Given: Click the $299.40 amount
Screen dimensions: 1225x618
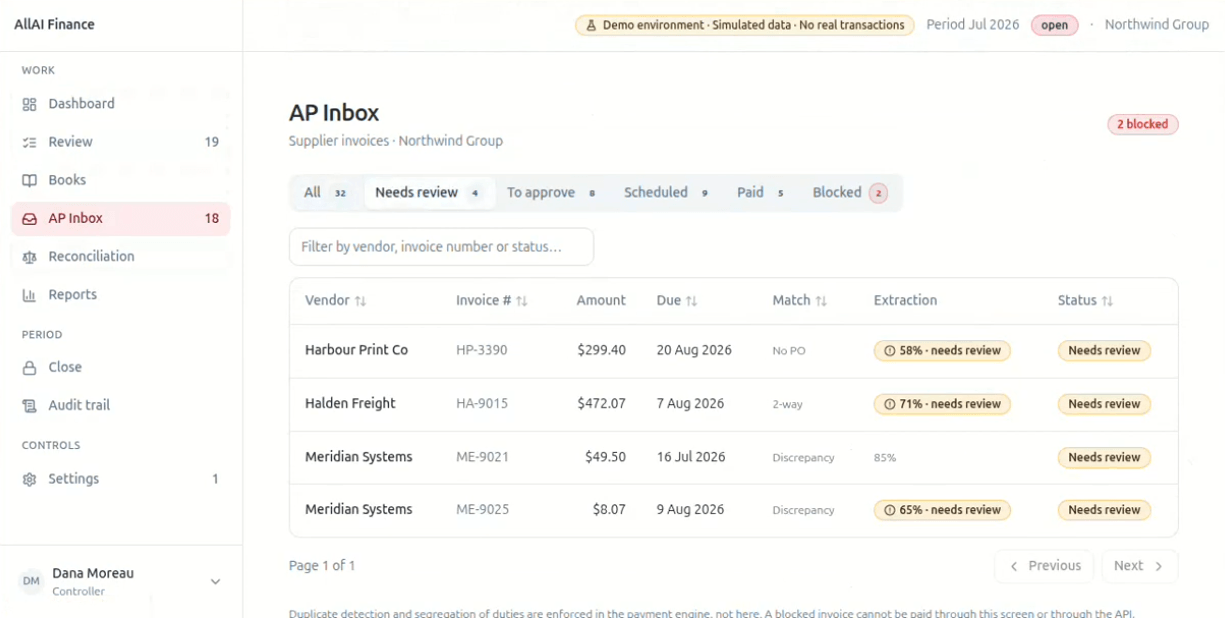Looking at the screenshot, I should [x=601, y=351].
